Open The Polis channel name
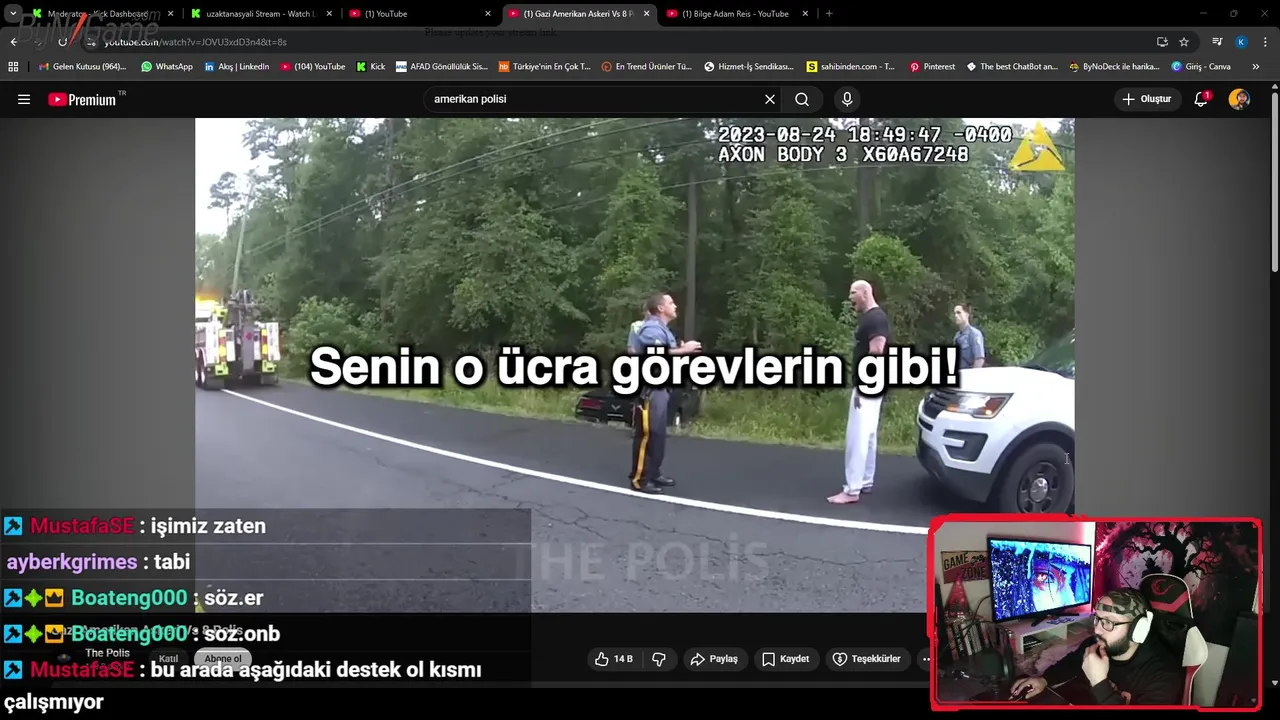Screen dimensions: 1280x720 click(x=107, y=653)
